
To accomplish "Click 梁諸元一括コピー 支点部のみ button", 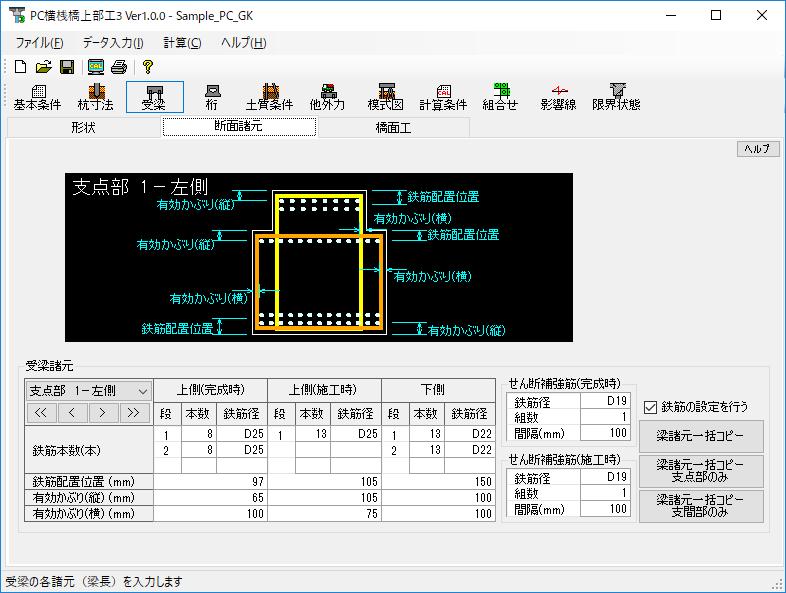I will 701,471.
